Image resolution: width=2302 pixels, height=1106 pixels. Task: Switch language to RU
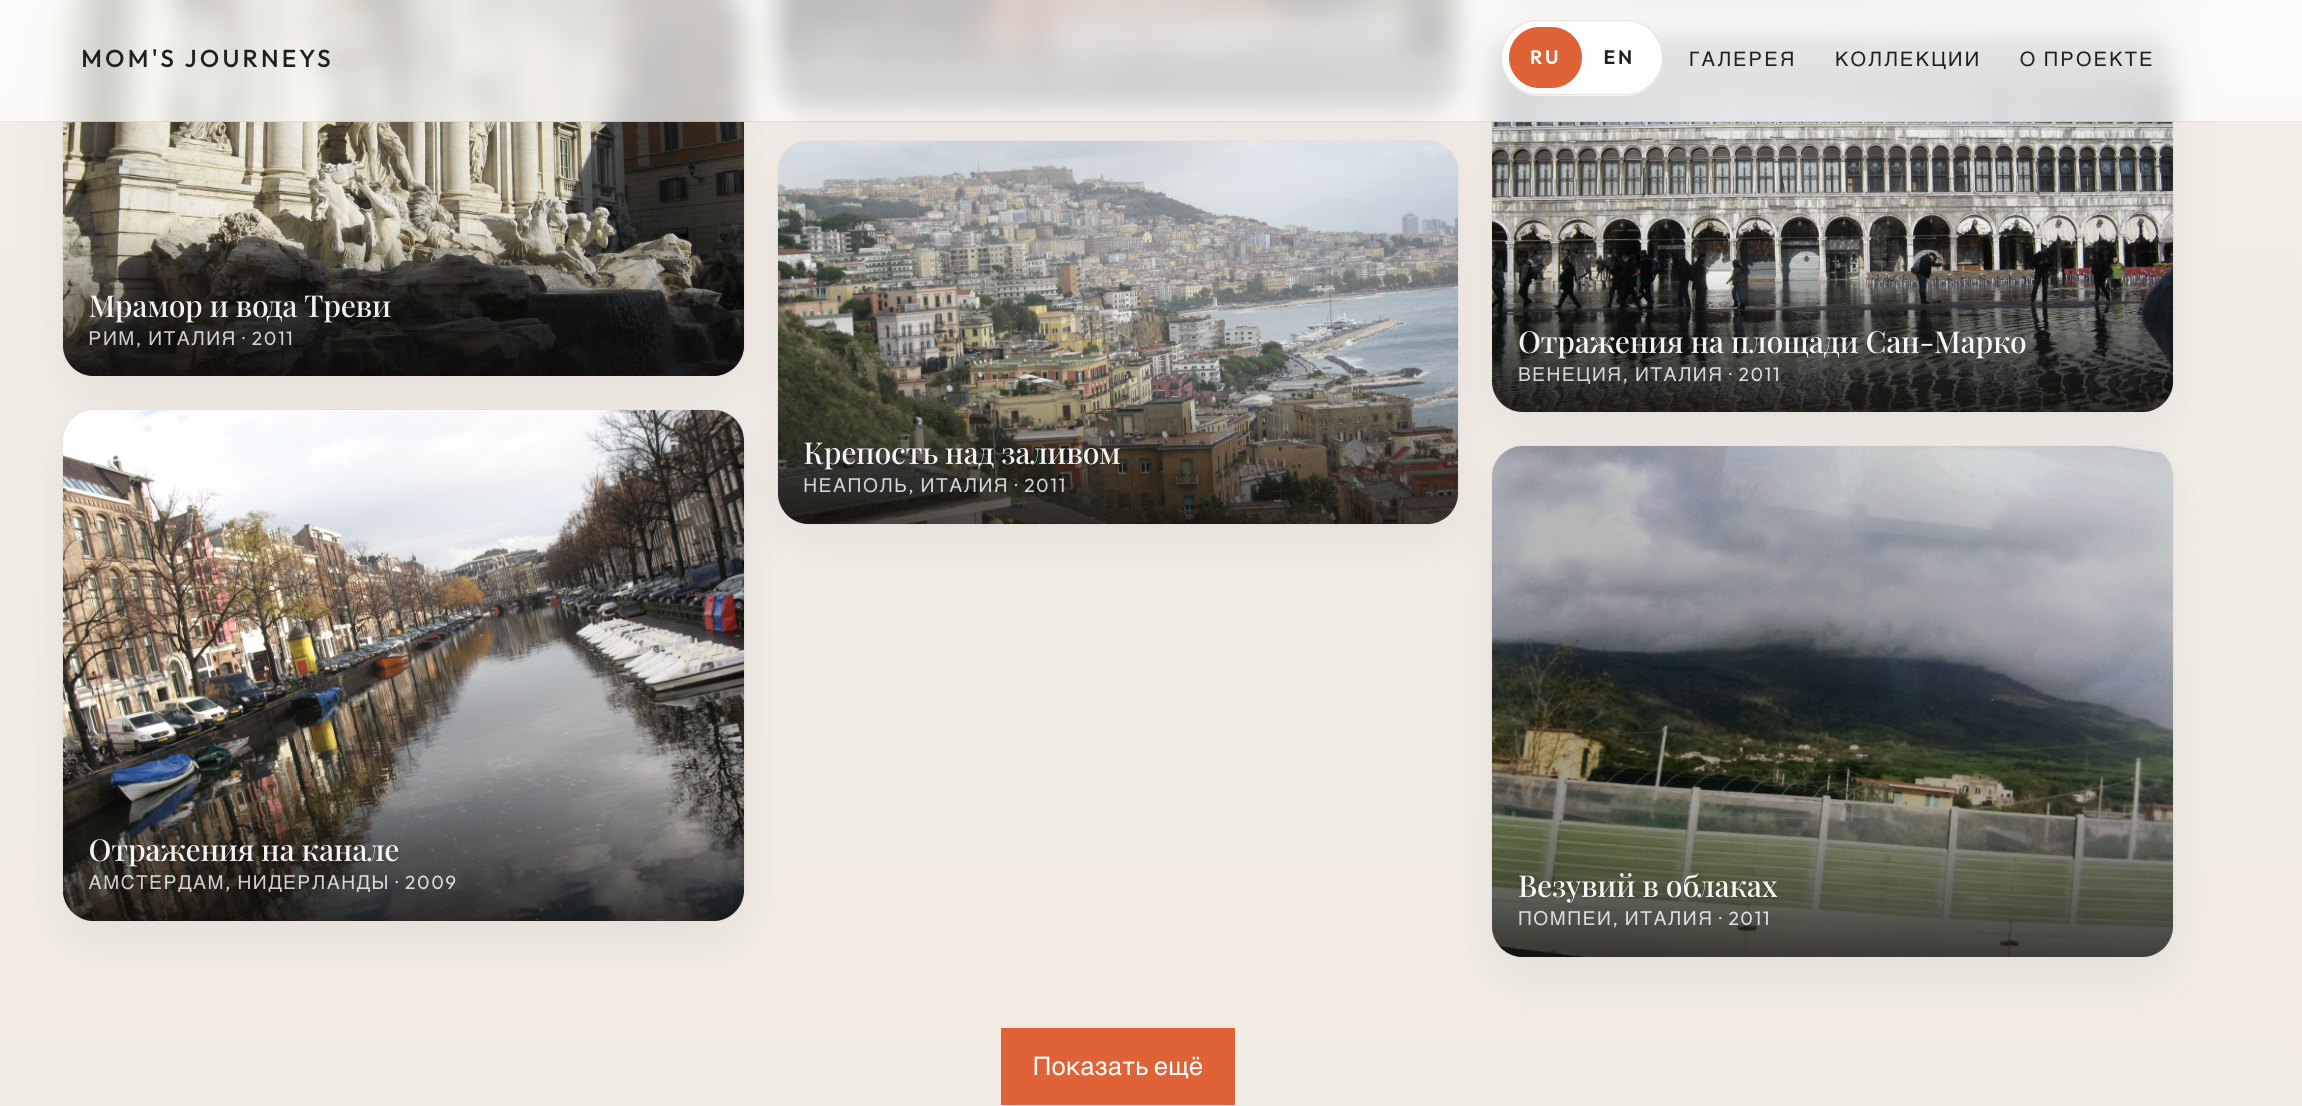(x=1544, y=58)
